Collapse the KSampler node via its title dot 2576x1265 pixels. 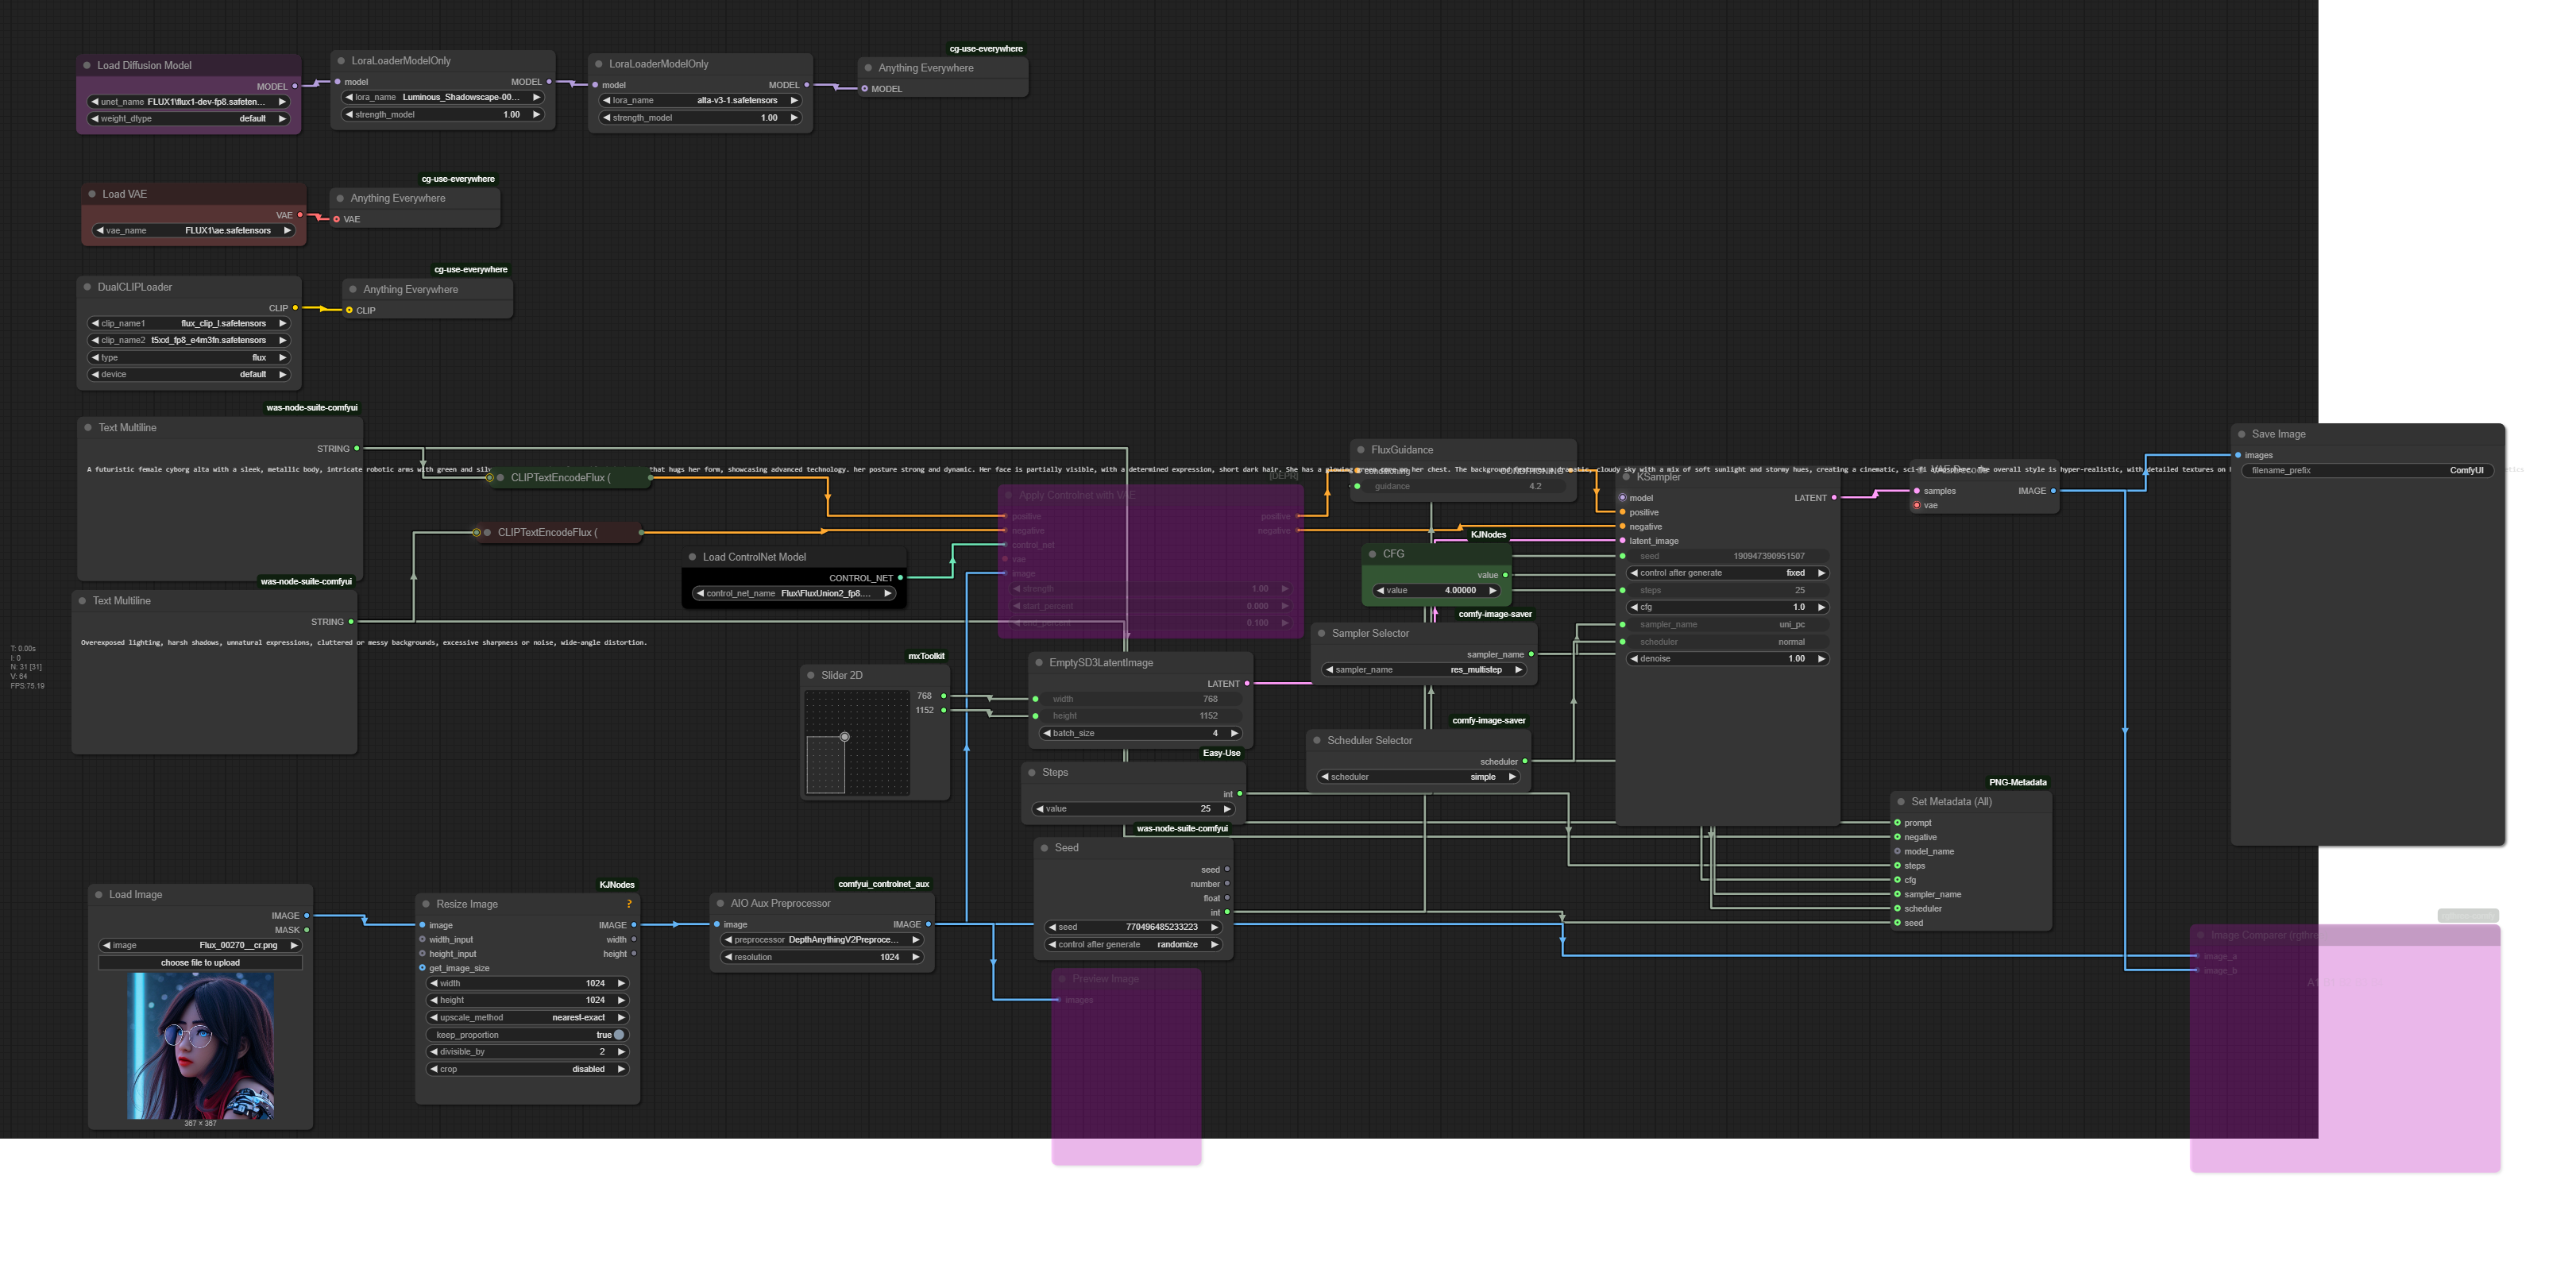[1626, 477]
